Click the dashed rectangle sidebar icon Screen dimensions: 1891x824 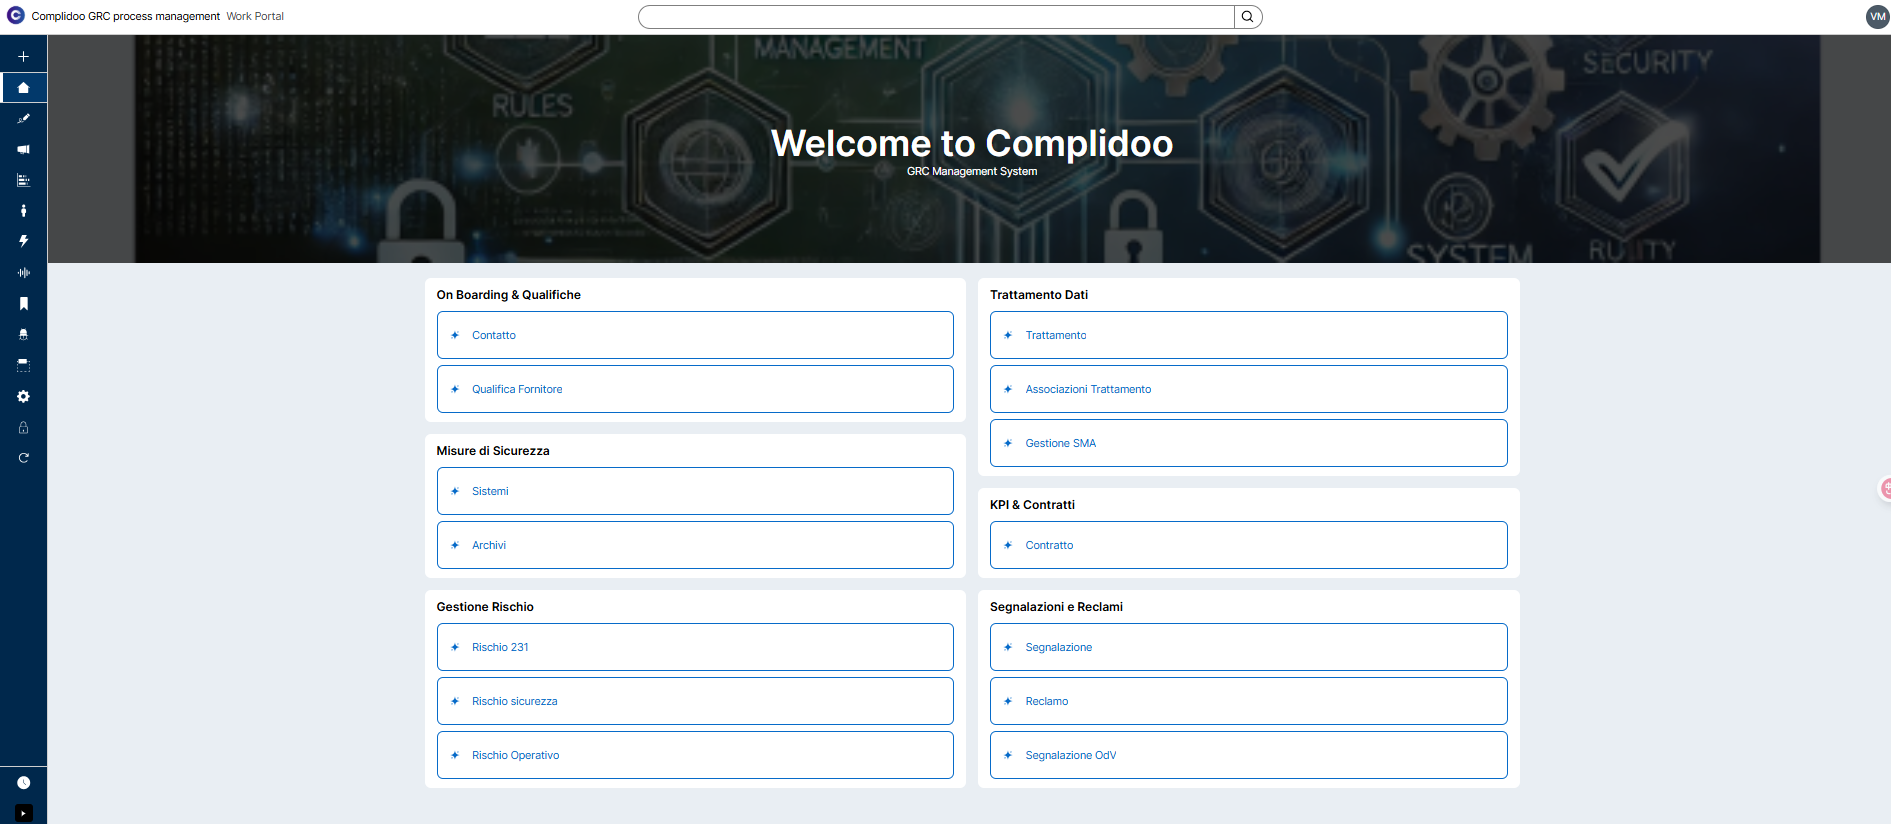click(23, 366)
